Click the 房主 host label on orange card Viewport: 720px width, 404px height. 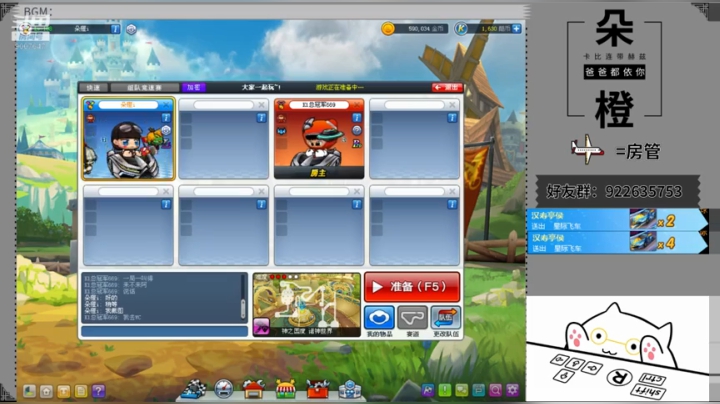[x=319, y=173]
